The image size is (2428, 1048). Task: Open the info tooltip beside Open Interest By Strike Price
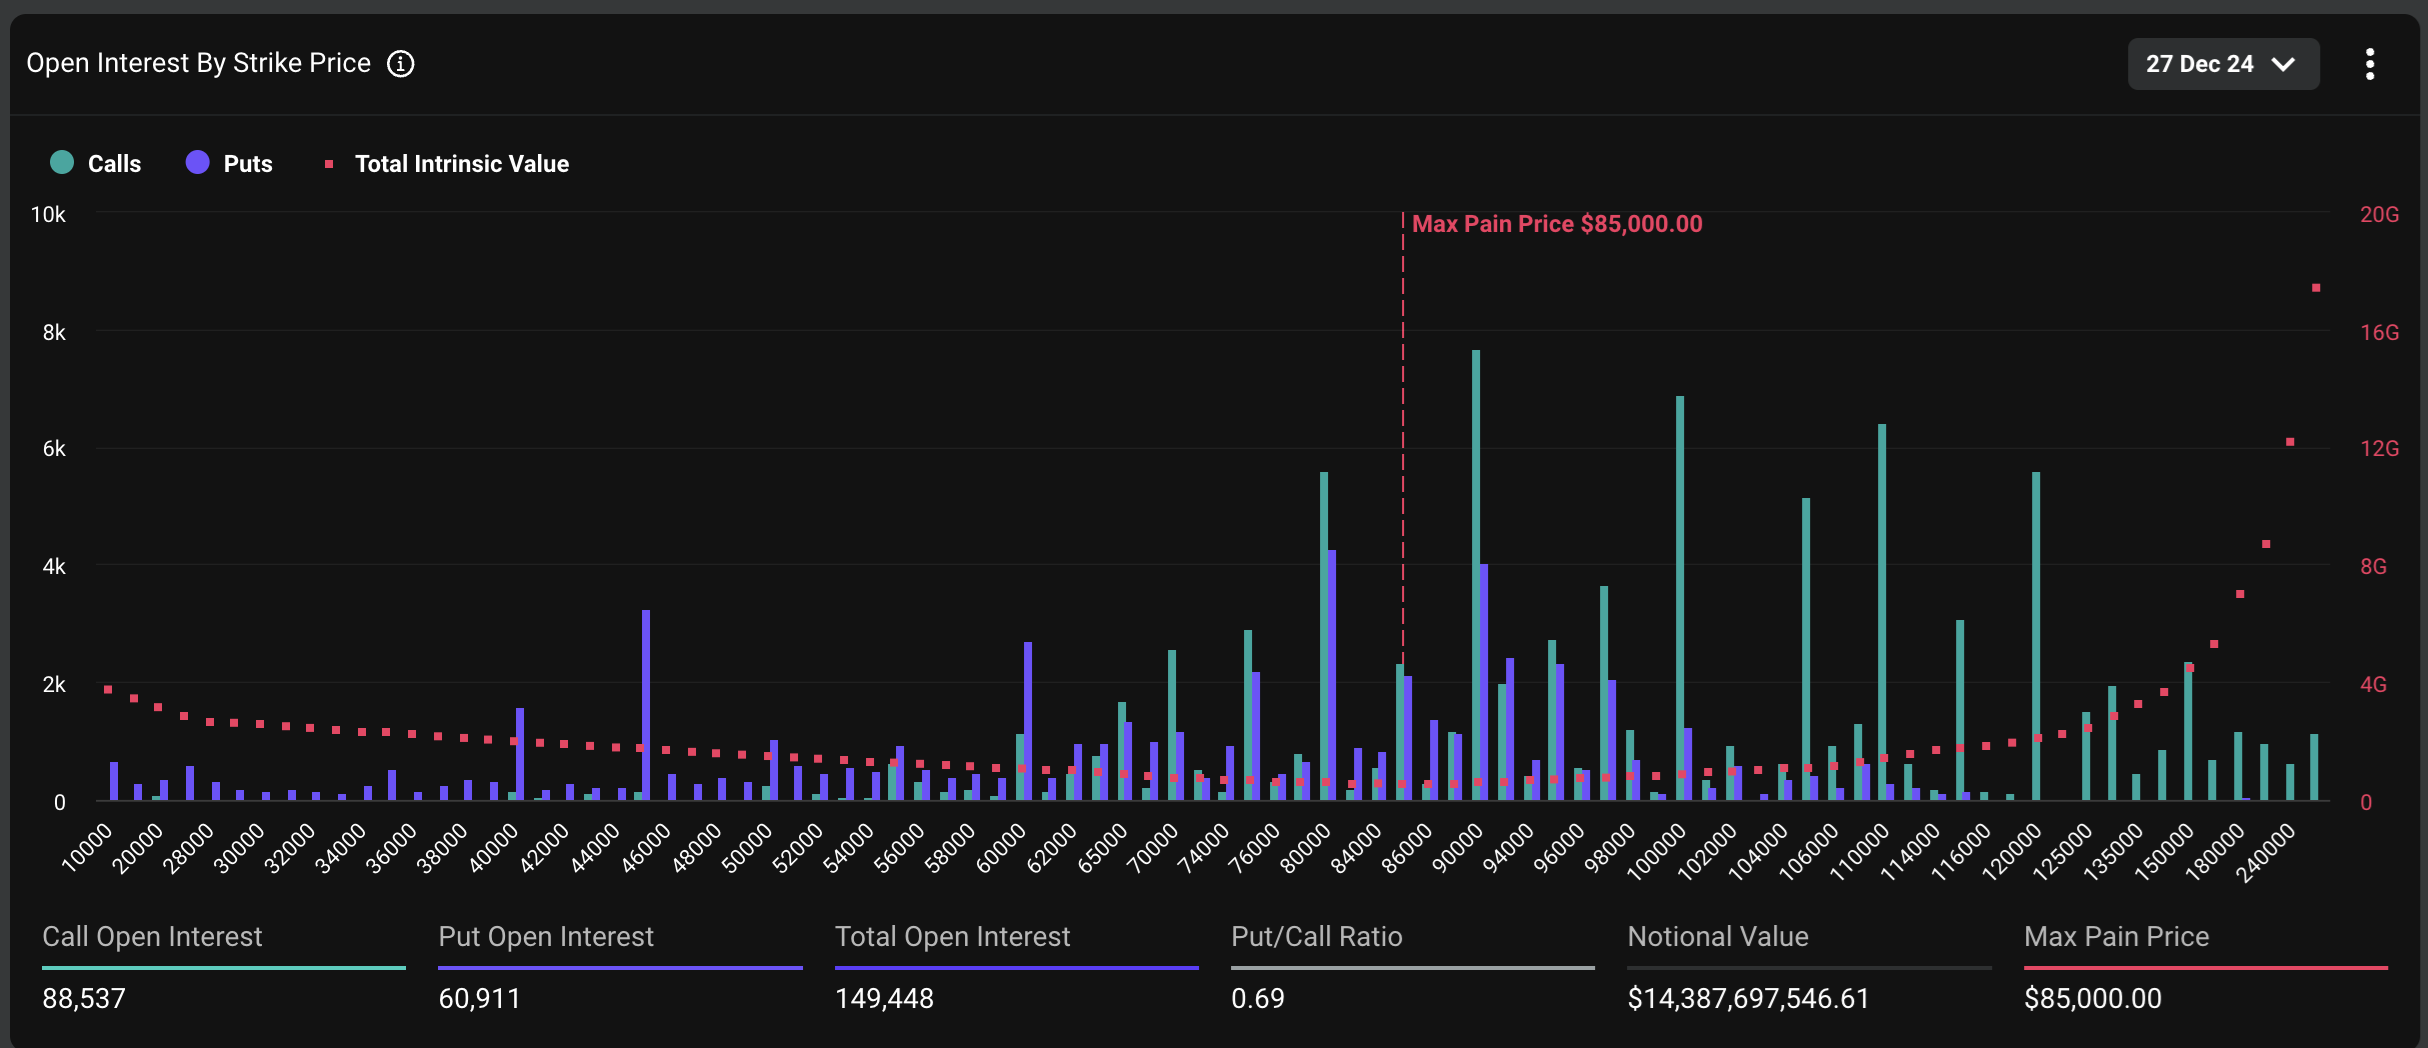point(400,63)
